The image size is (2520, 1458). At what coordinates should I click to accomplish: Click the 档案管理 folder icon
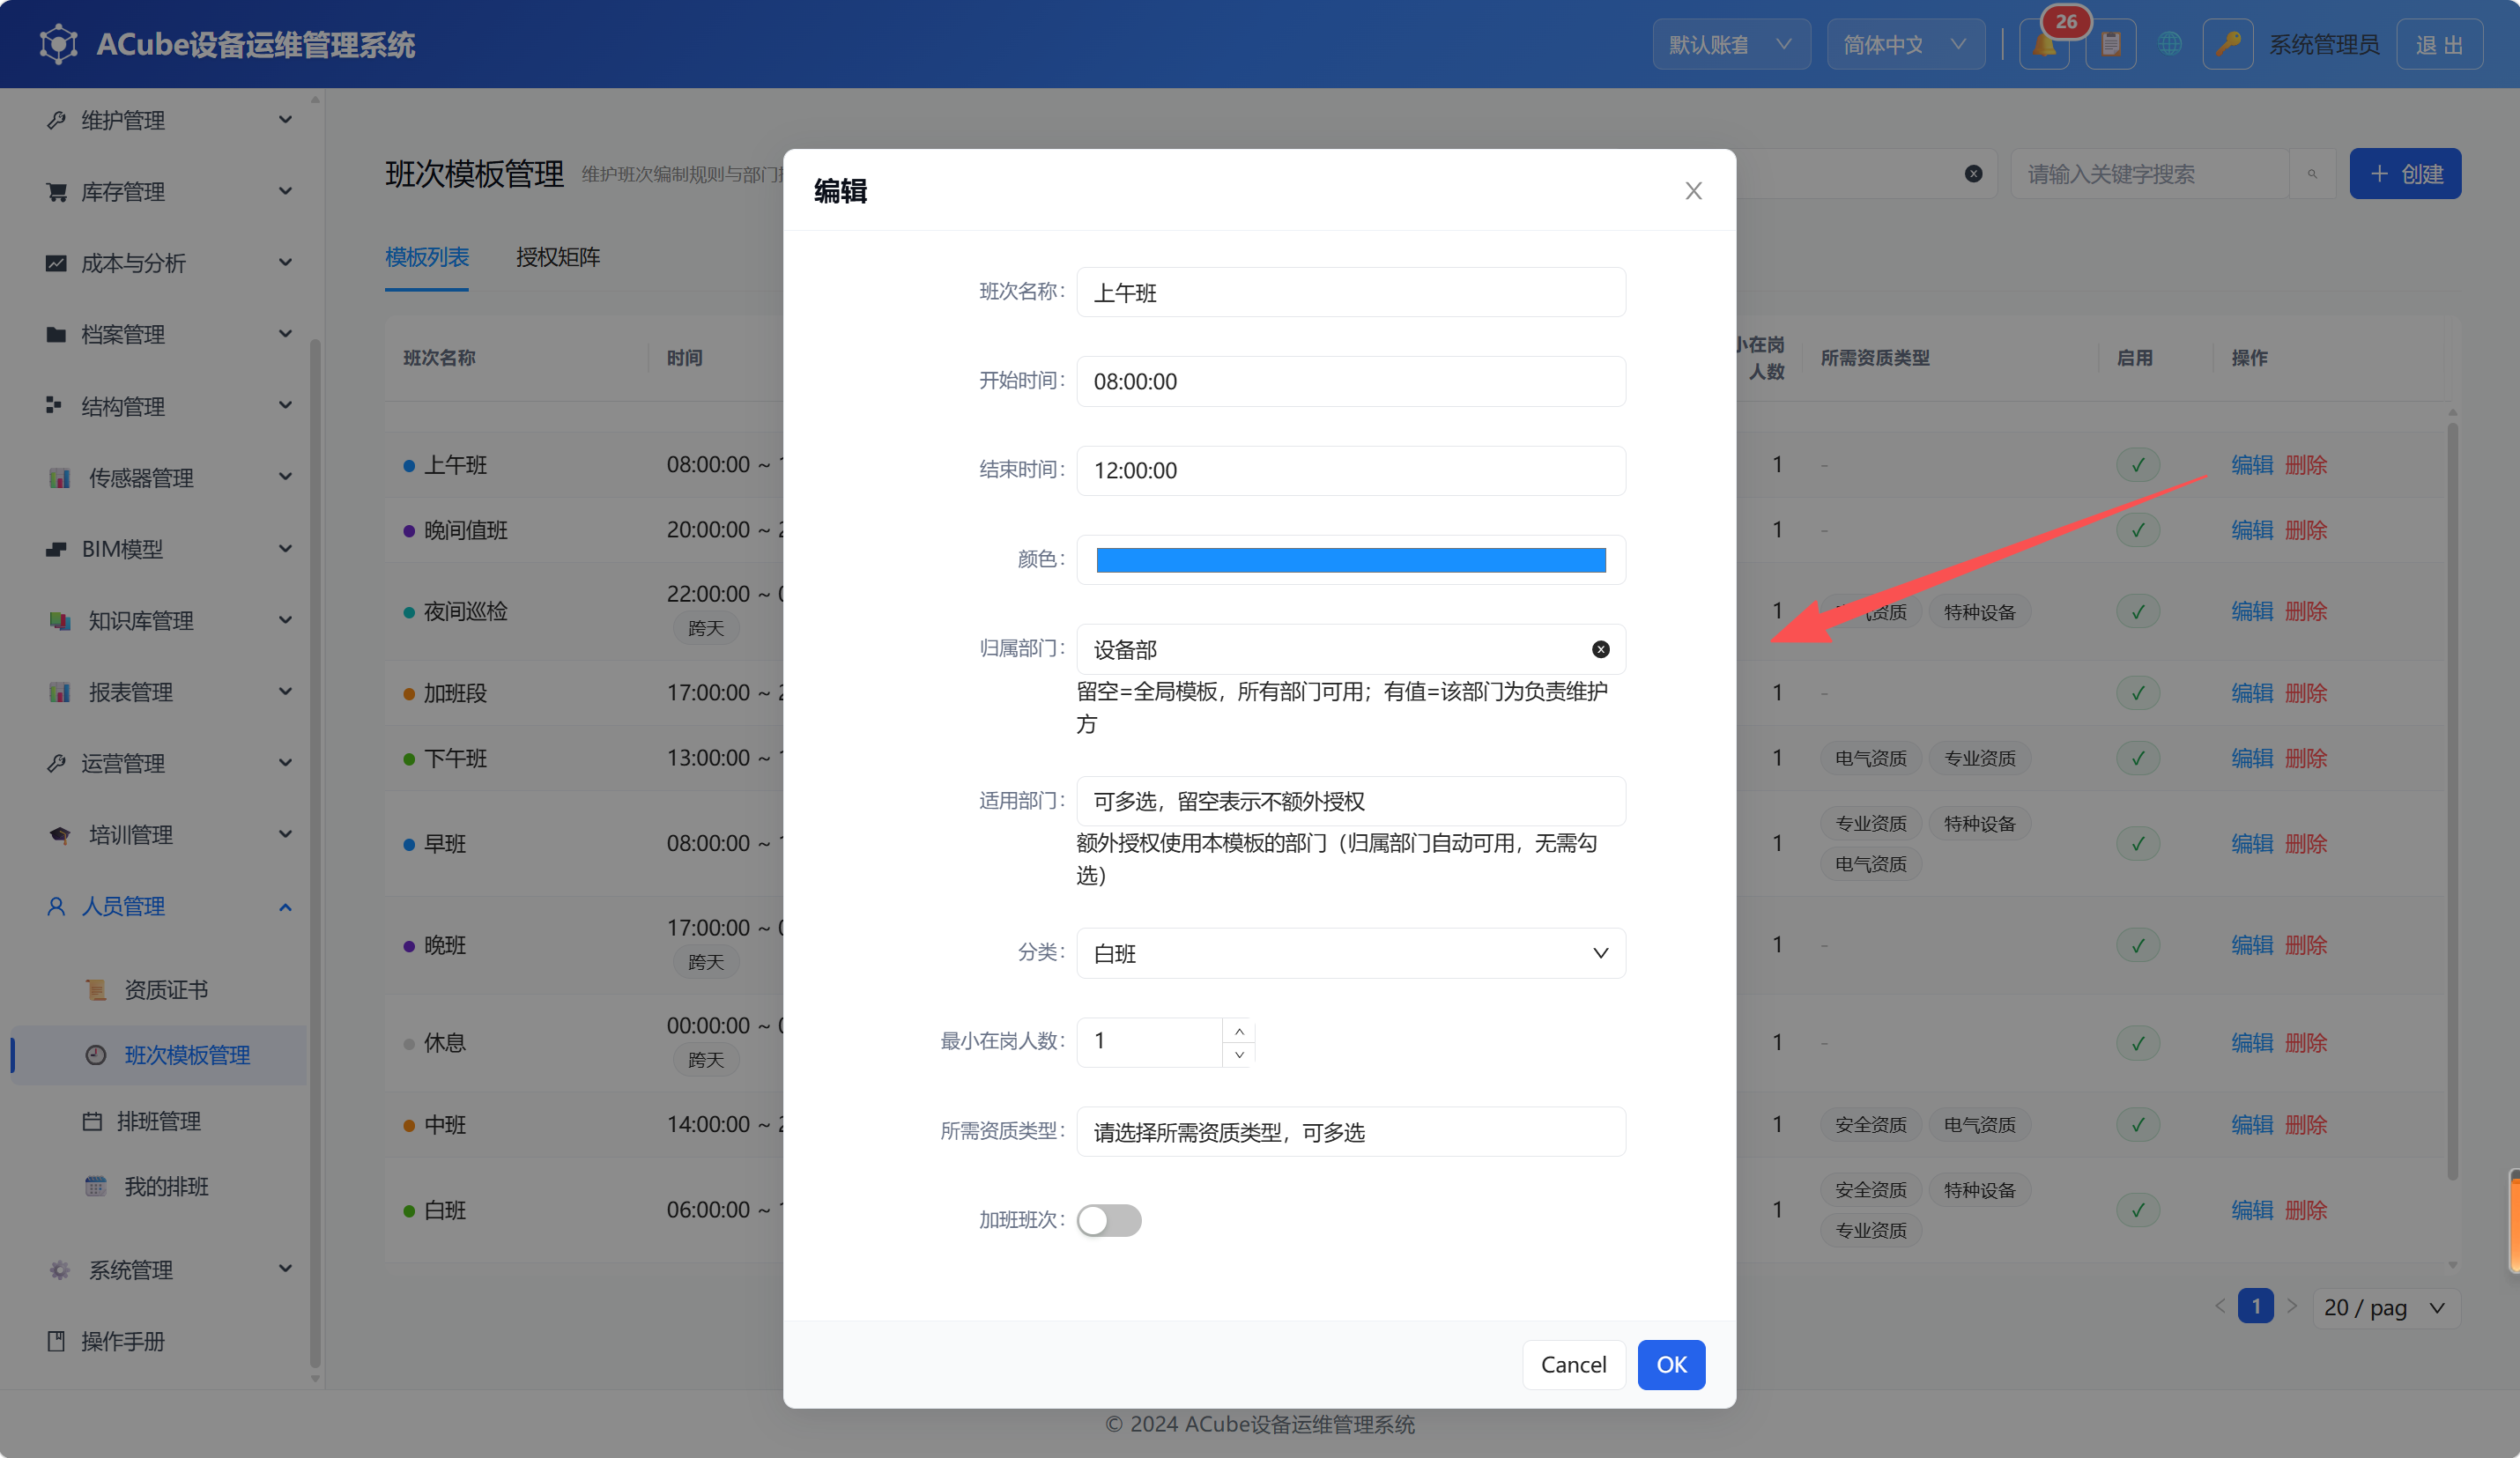[56, 334]
